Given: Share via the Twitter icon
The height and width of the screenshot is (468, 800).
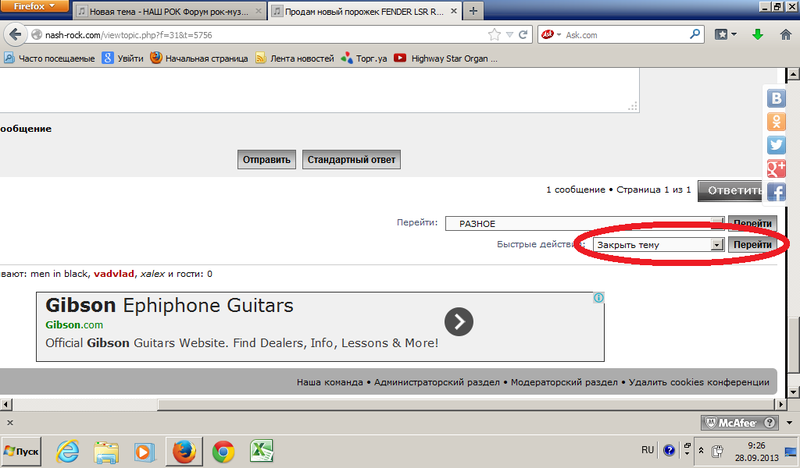Looking at the screenshot, I should coord(776,145).
